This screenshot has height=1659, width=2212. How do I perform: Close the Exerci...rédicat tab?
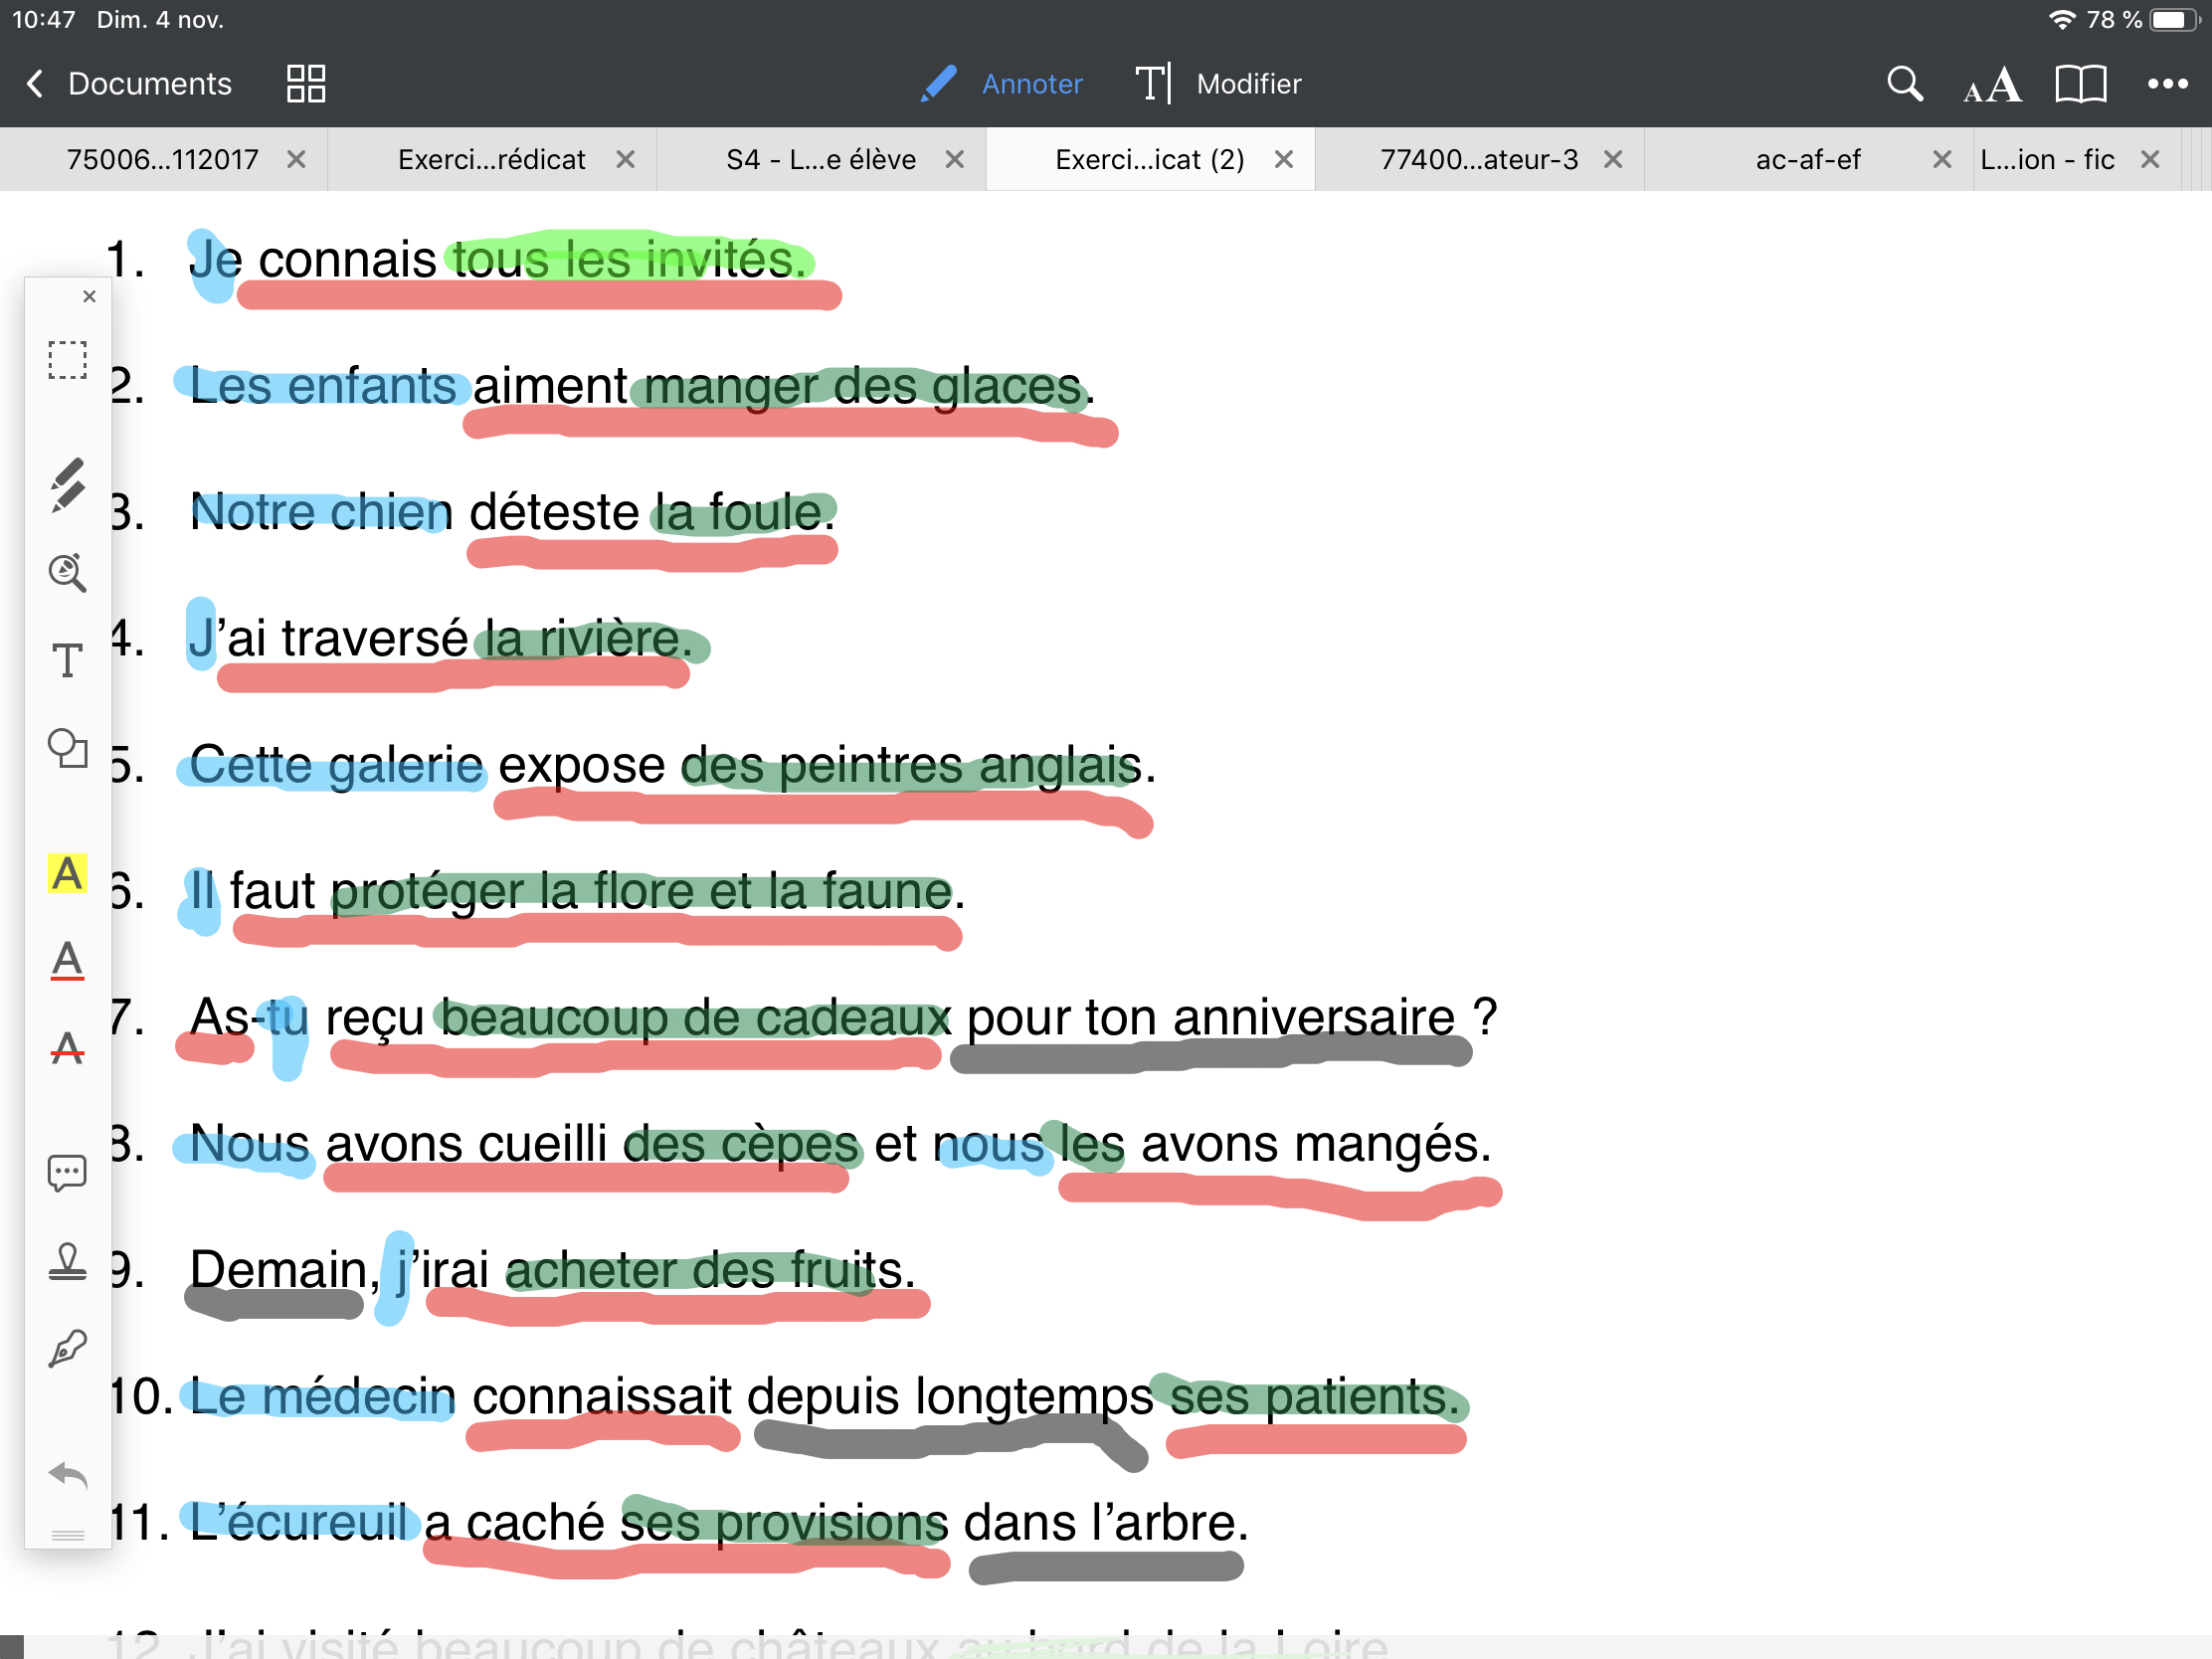pos(626,160)
